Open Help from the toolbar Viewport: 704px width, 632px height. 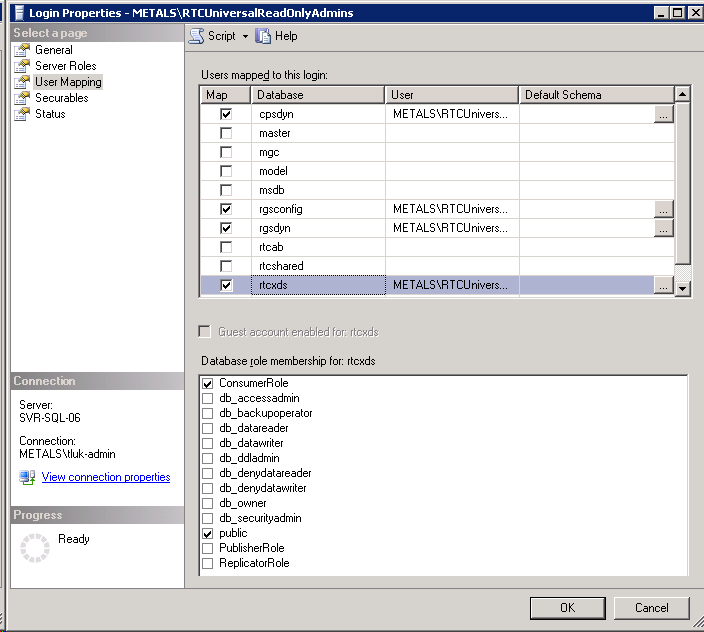pos(264,36)
